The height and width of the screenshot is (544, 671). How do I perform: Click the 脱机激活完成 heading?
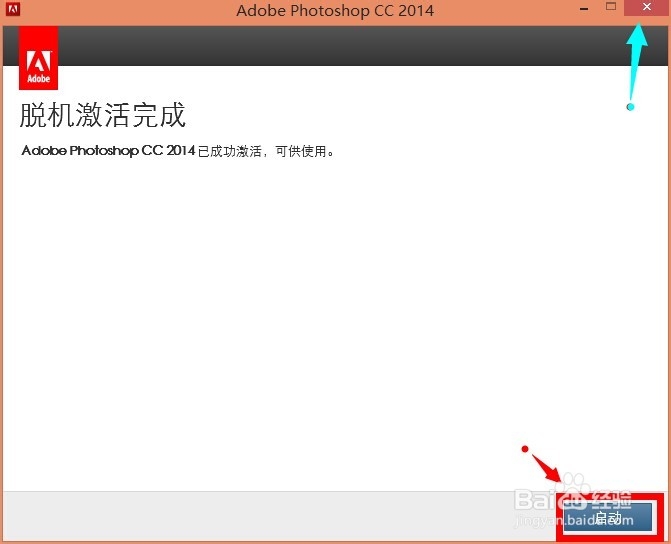103,115
